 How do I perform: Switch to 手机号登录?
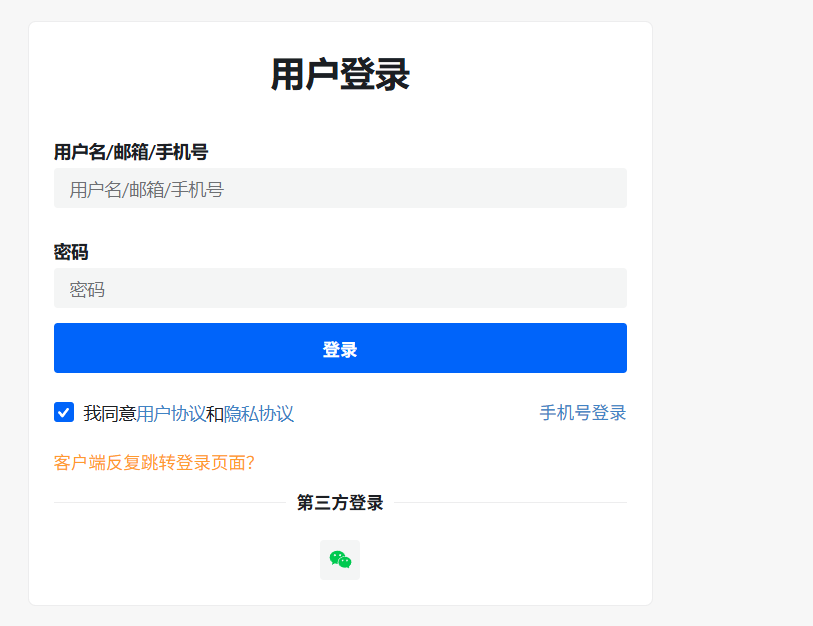[x=583, y=413]
